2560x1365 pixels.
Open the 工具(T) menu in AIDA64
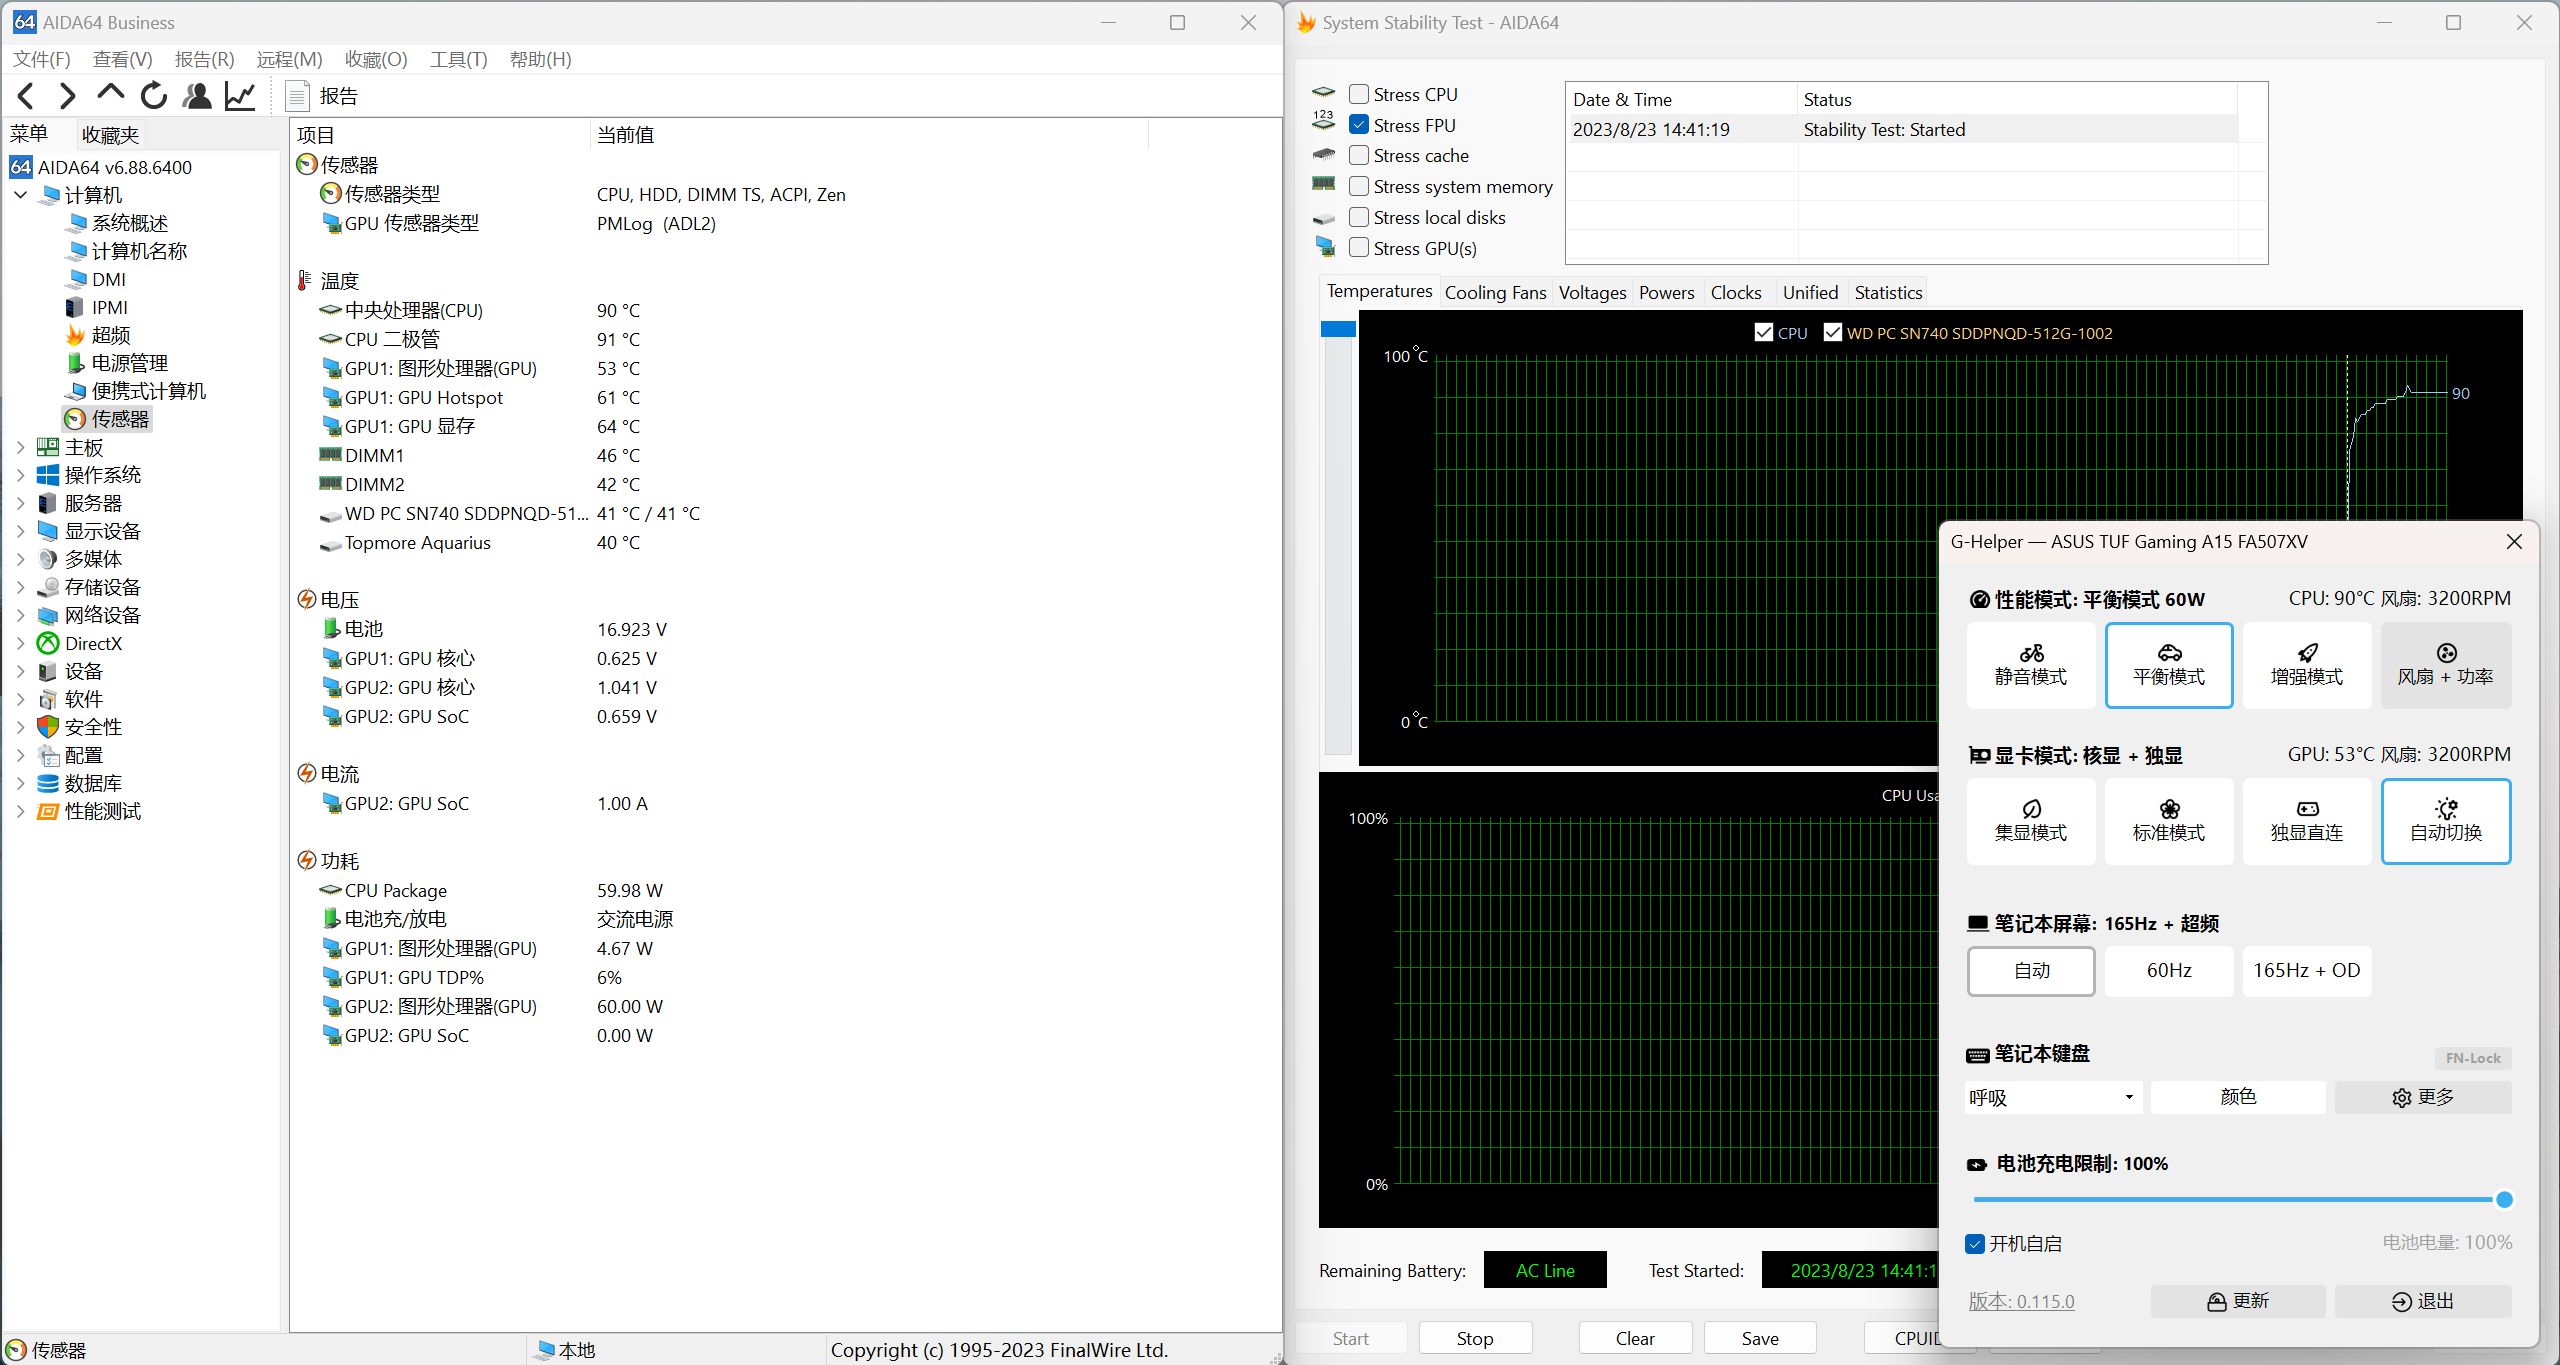(x=457, y=59)
